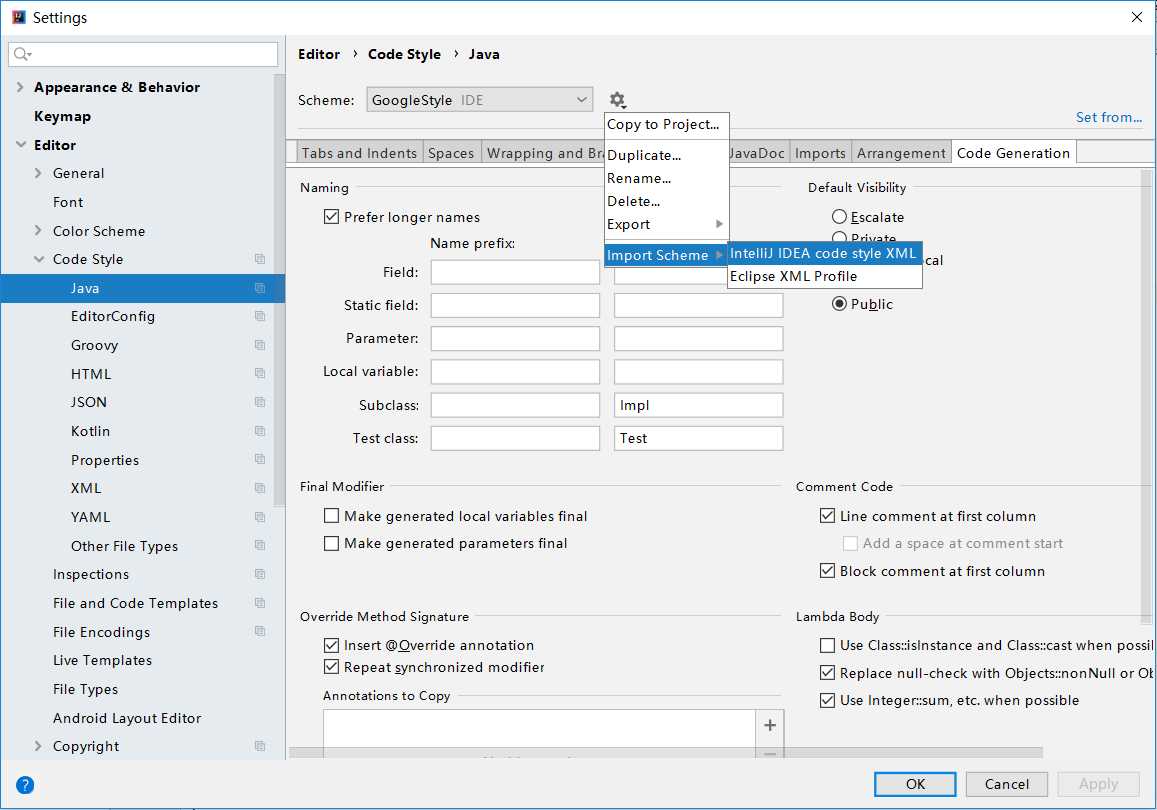Viewport: 1157px width, 810px height.
Task: Click the Test class suffix field
Action: pos(698,438)
